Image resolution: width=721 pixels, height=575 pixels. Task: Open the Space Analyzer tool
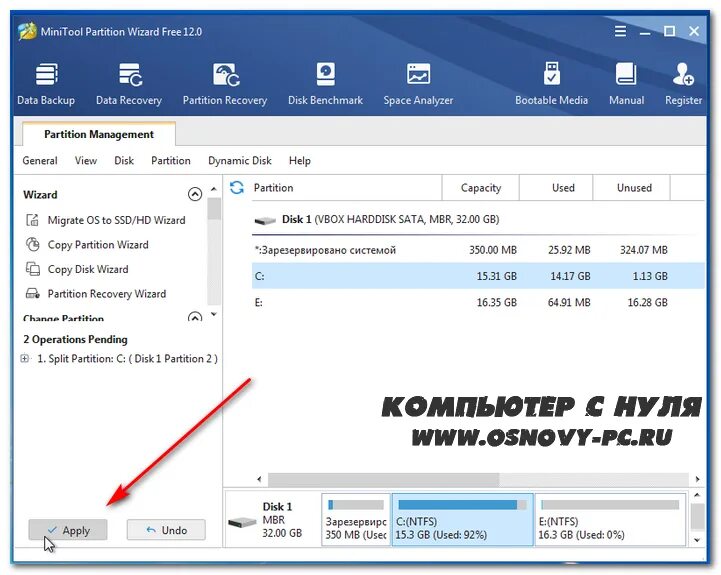pyautogui.click(x=418, y=84)
